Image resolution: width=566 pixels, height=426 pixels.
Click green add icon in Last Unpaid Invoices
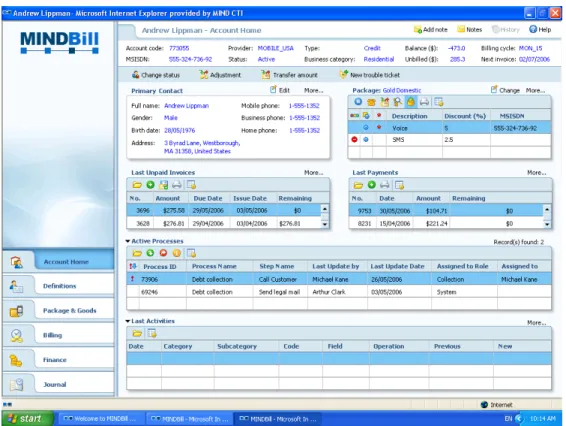pyautogui.click(x=150, y=185)
